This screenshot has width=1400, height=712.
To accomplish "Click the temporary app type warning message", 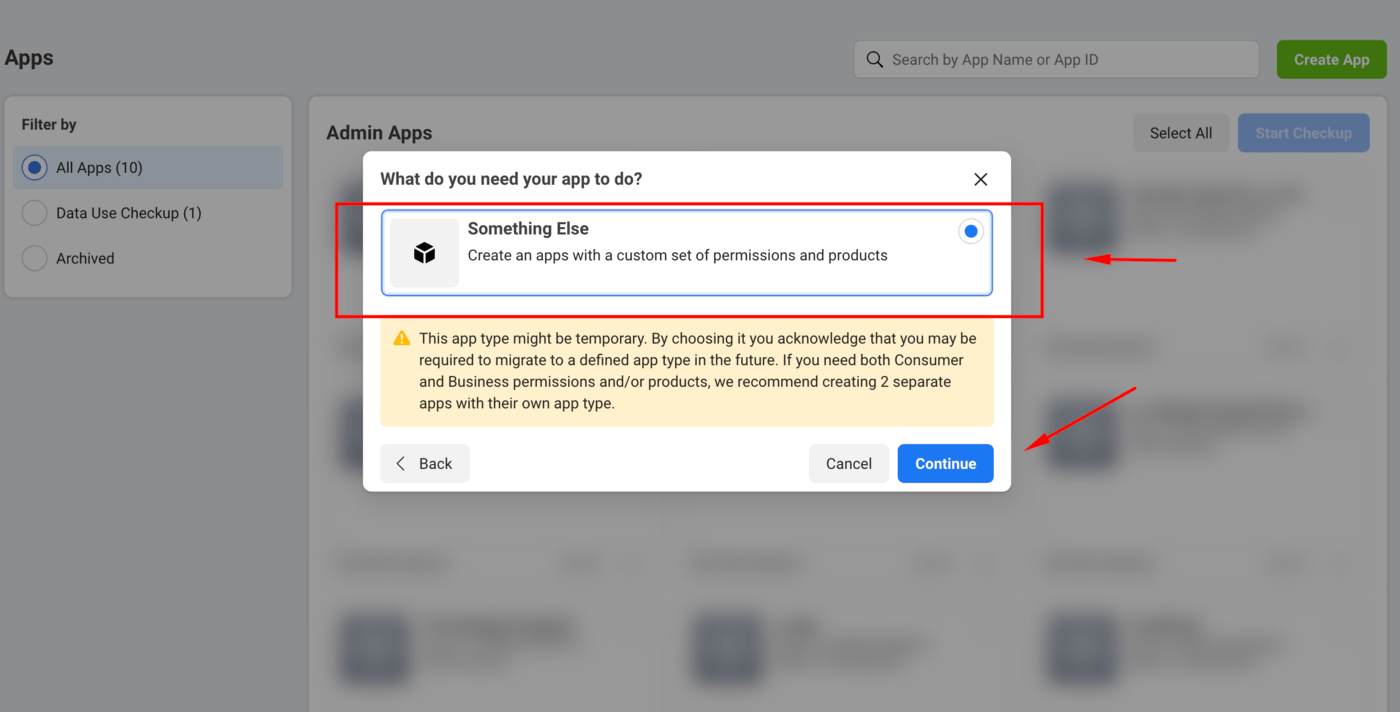I will tap(697, 371).
